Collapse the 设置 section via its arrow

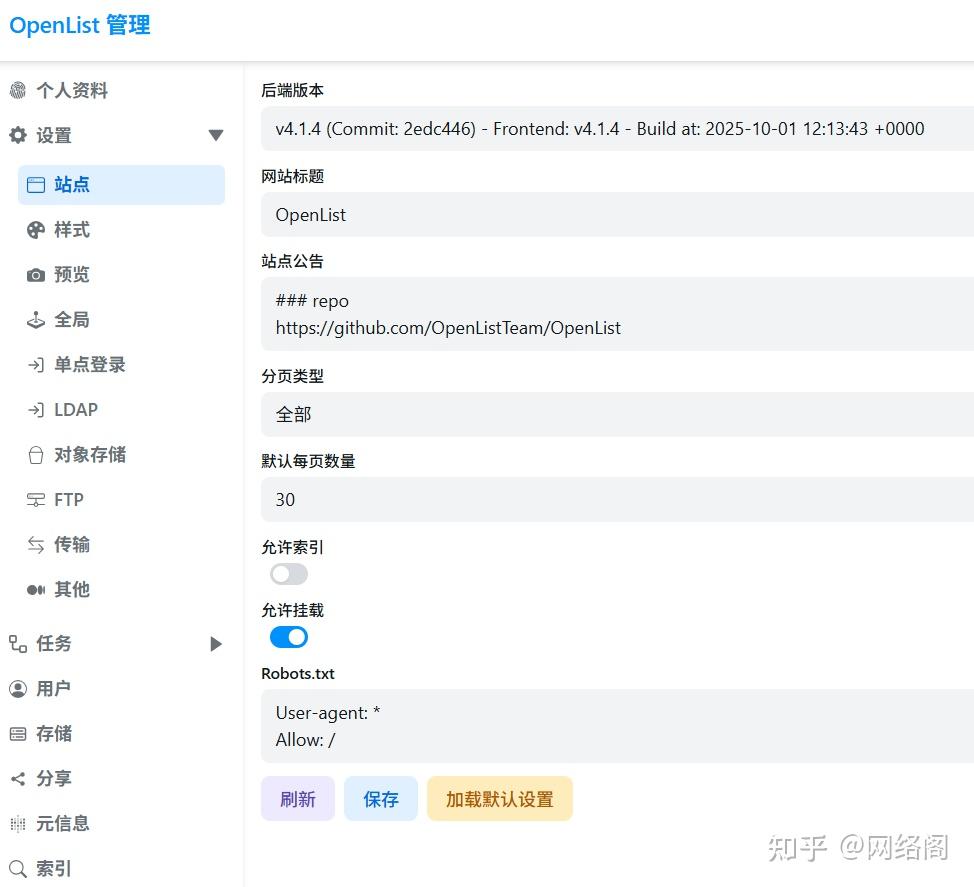216,135
